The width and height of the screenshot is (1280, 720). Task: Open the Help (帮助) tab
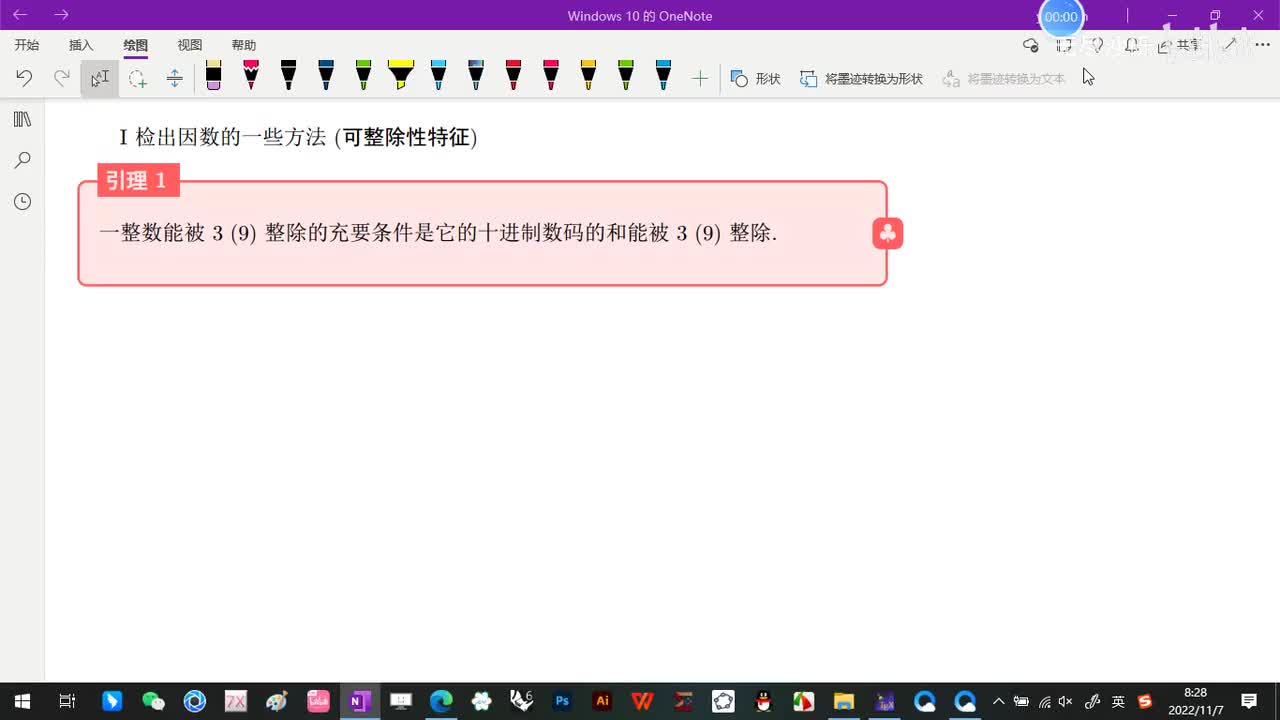point(244,45)
